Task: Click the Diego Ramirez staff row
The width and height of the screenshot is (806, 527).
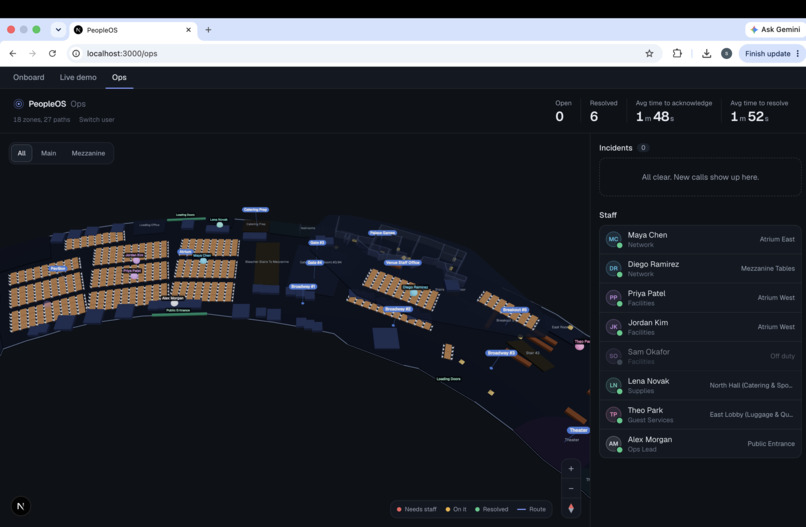Action: [x=700, y=269]
